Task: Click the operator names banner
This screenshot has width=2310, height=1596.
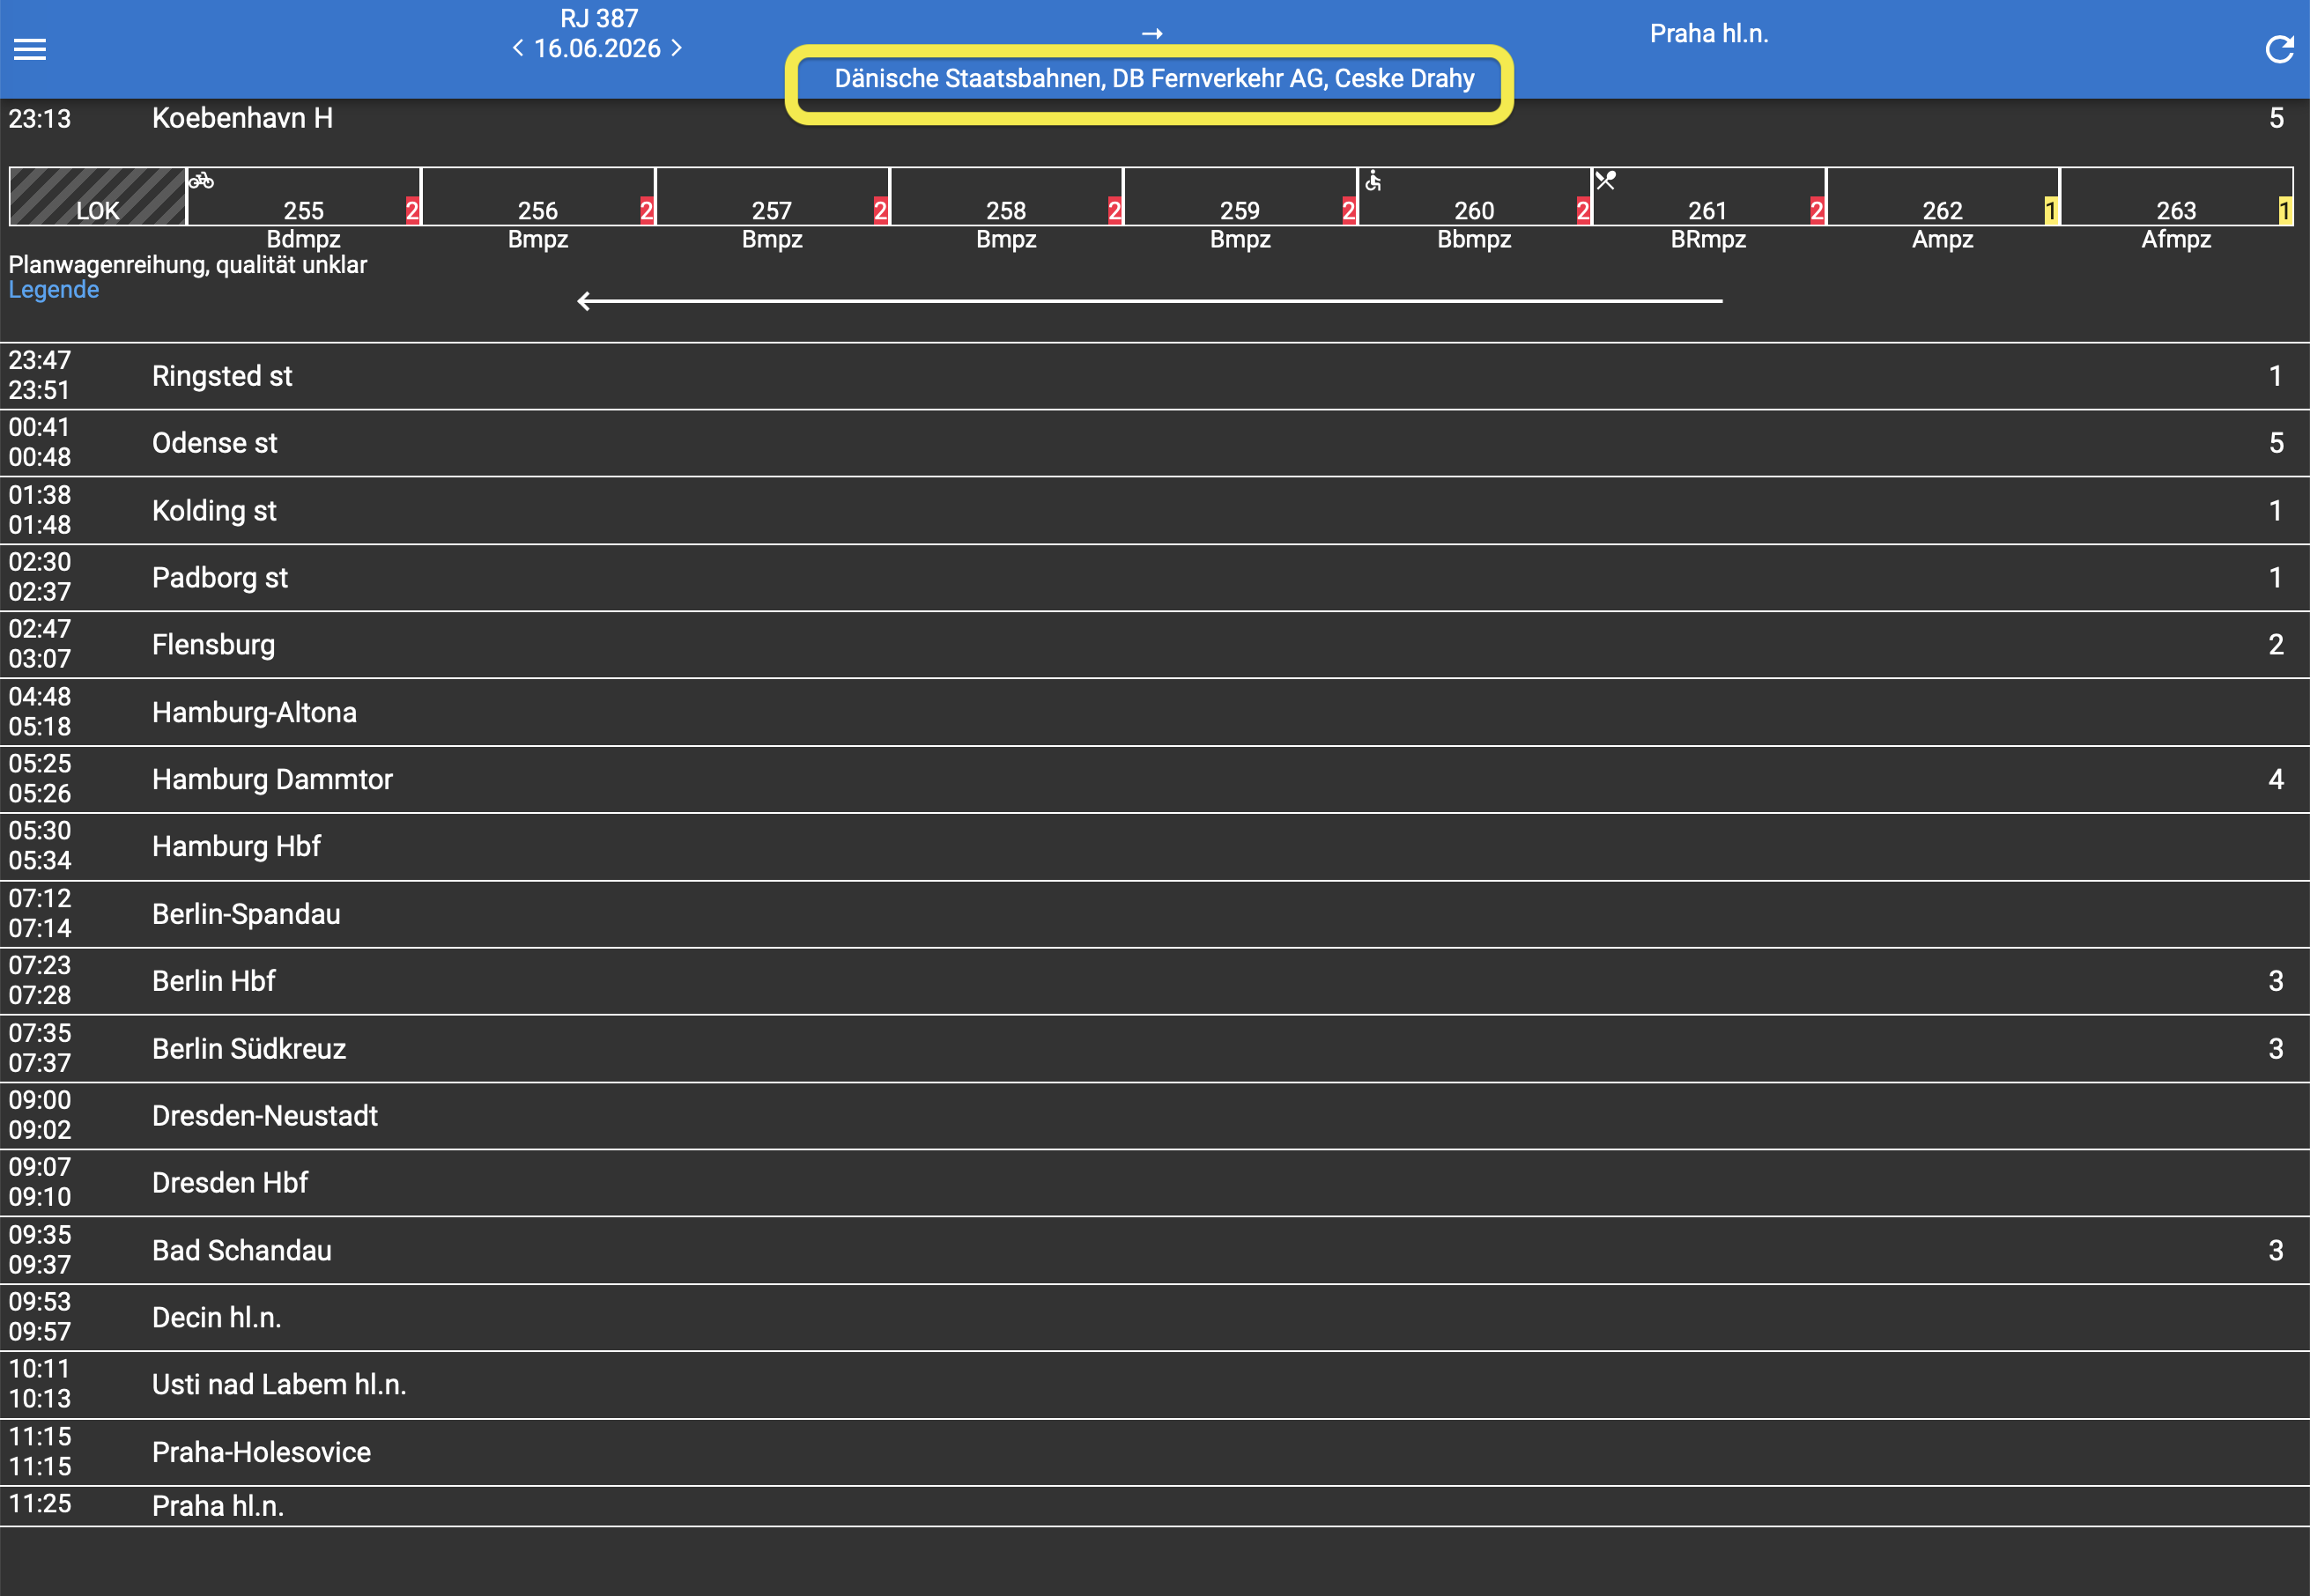Action: point(1153,79)
